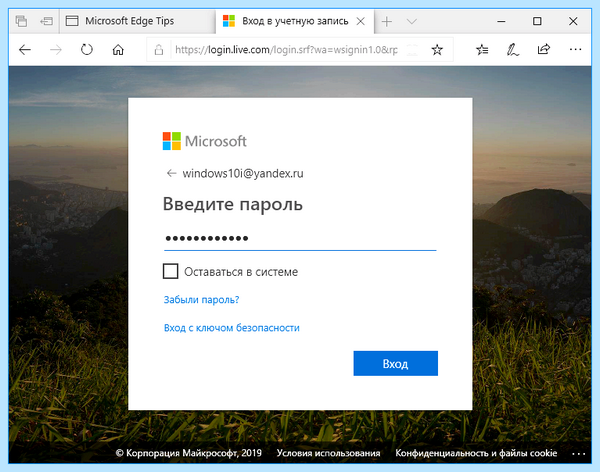
Task: Click Вход с ключом безопасности link
Action: coord(232,328)
